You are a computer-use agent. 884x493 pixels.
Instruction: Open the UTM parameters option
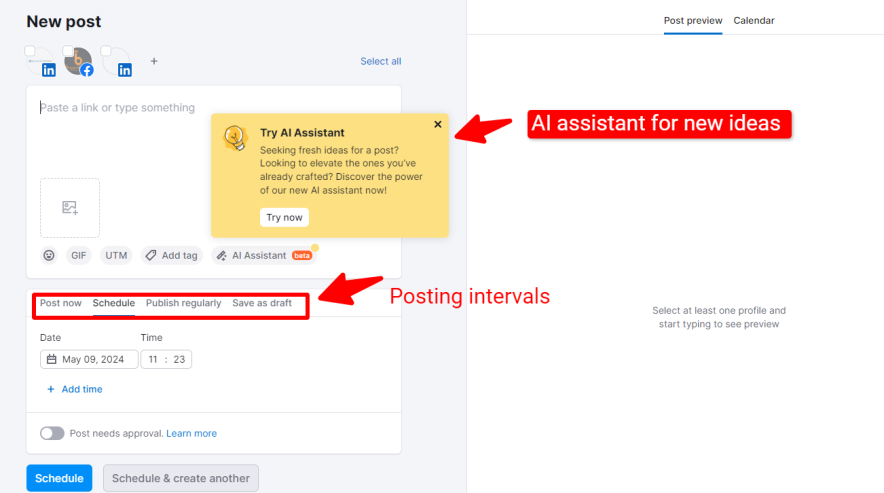(117, 255)
